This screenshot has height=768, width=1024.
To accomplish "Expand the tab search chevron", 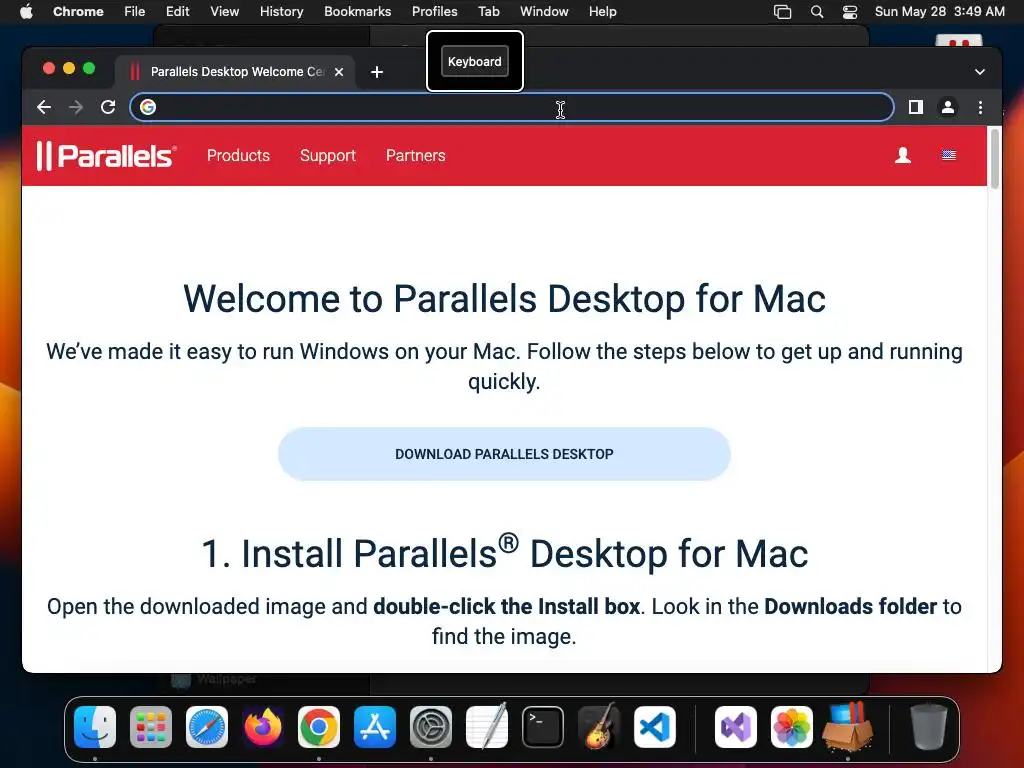I will click(980, 72).
